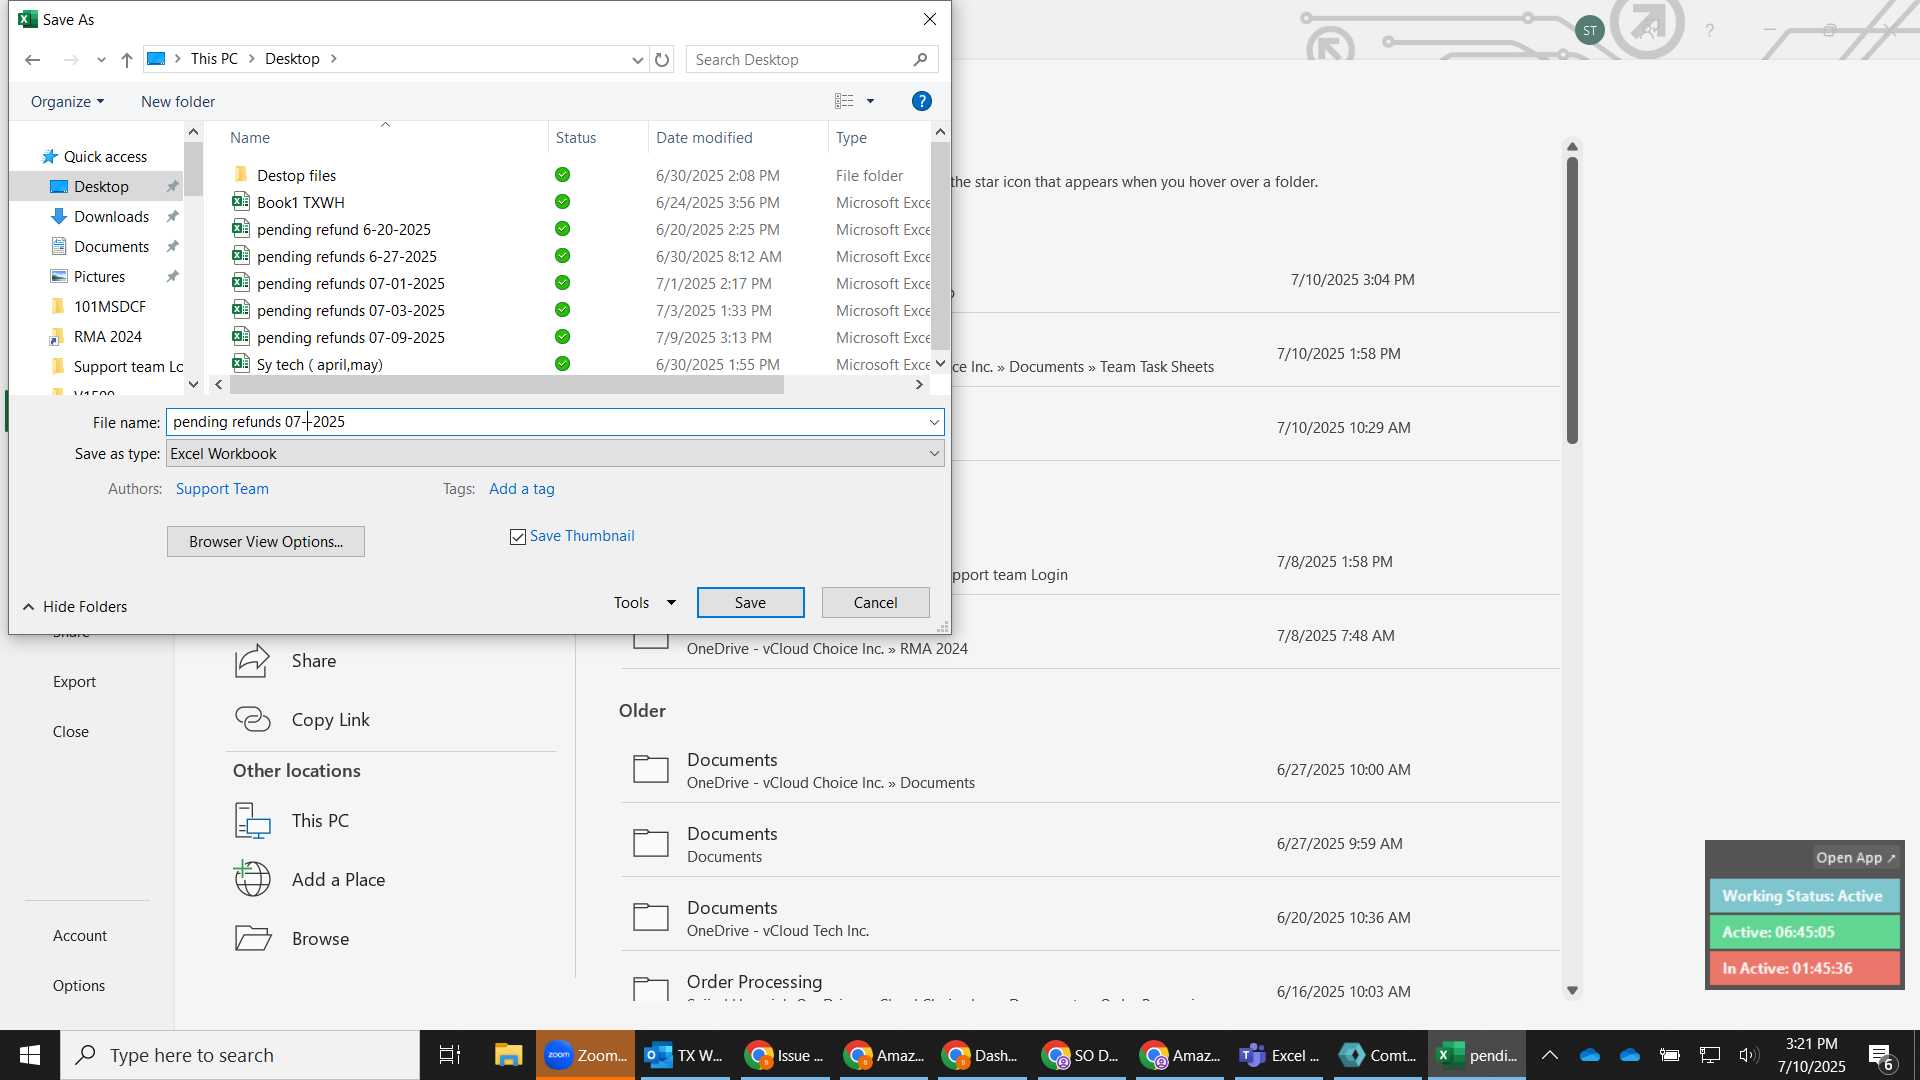The image size is (1920, 1080).
Task: Select pending refunds 07-09-2025 file
Action: (x=351, y=337)
